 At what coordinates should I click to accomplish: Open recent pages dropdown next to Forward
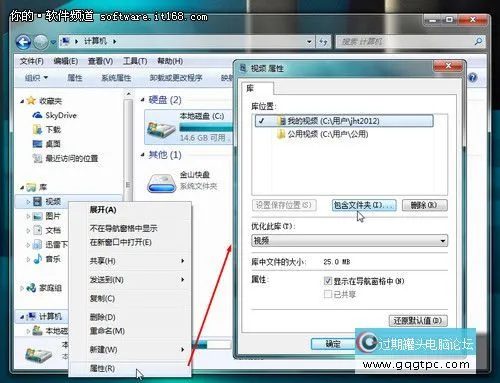53,42
